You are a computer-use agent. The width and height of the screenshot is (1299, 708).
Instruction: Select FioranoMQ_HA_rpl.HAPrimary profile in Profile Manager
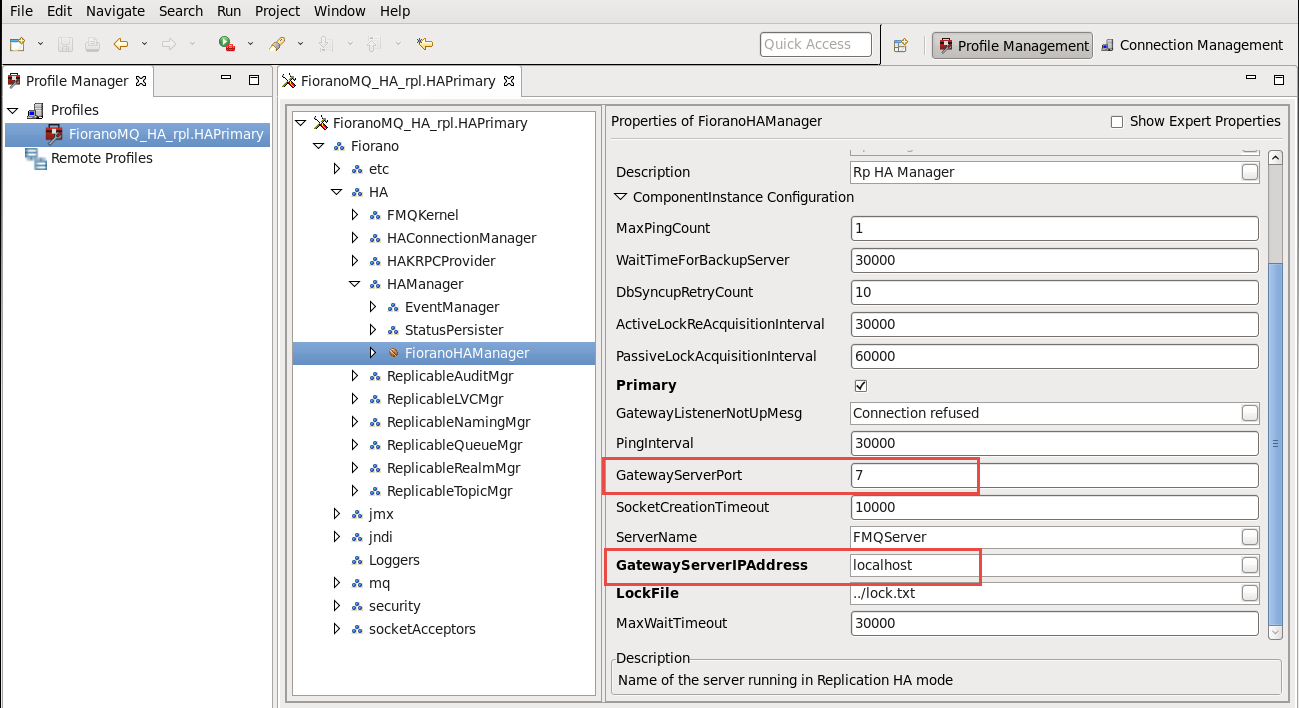tap(136, 134)
